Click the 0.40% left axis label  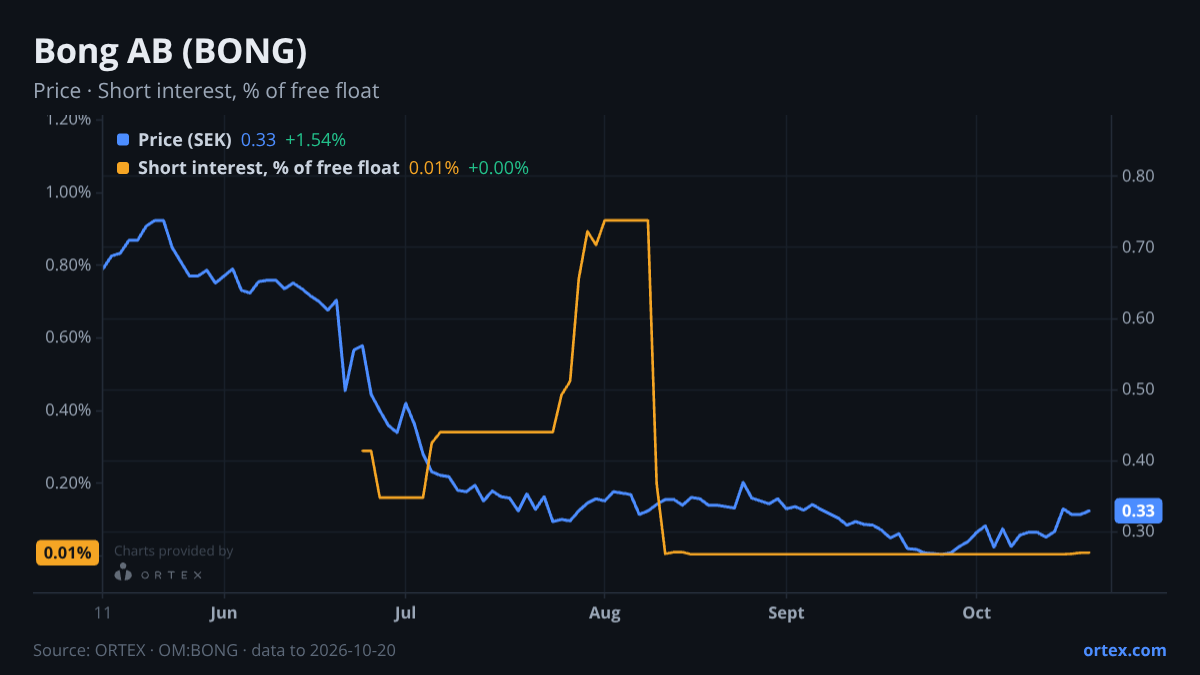[69, 410]
